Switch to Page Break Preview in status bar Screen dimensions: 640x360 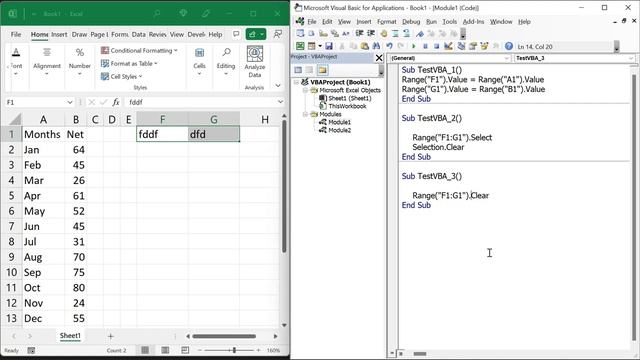point(185,350)
